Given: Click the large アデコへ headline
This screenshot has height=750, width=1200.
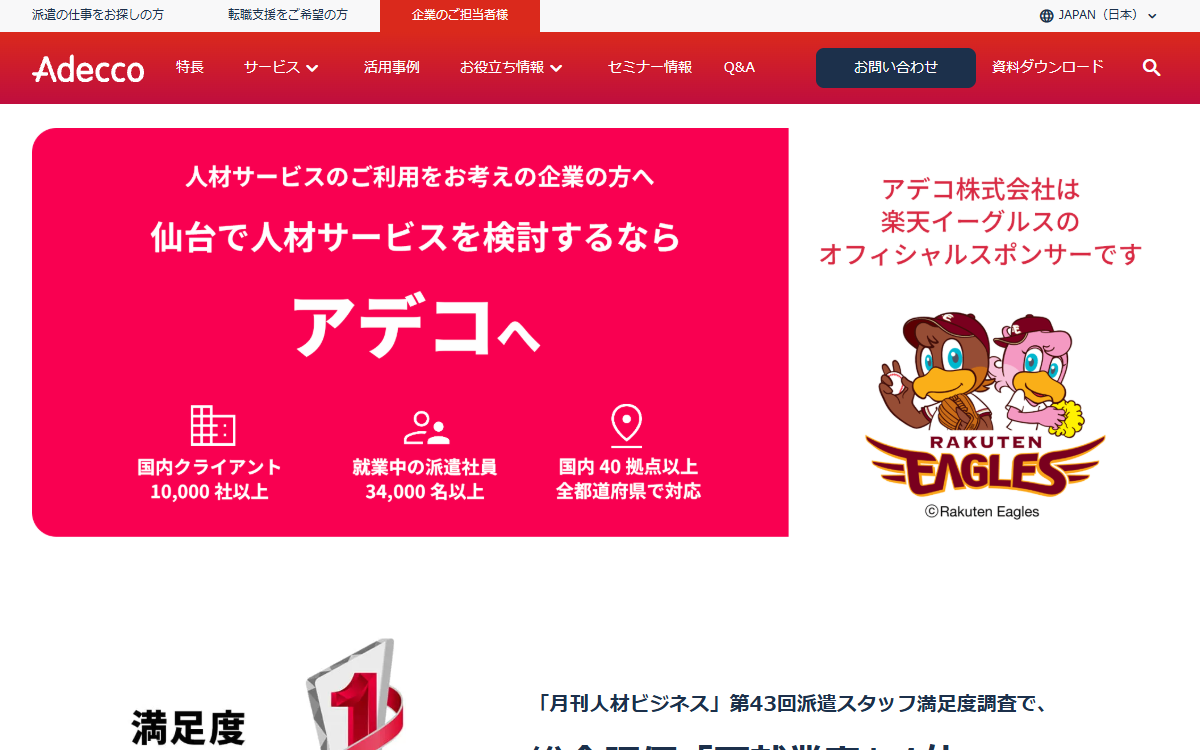Looking at the screenshot, I should (x=416, y=327).
